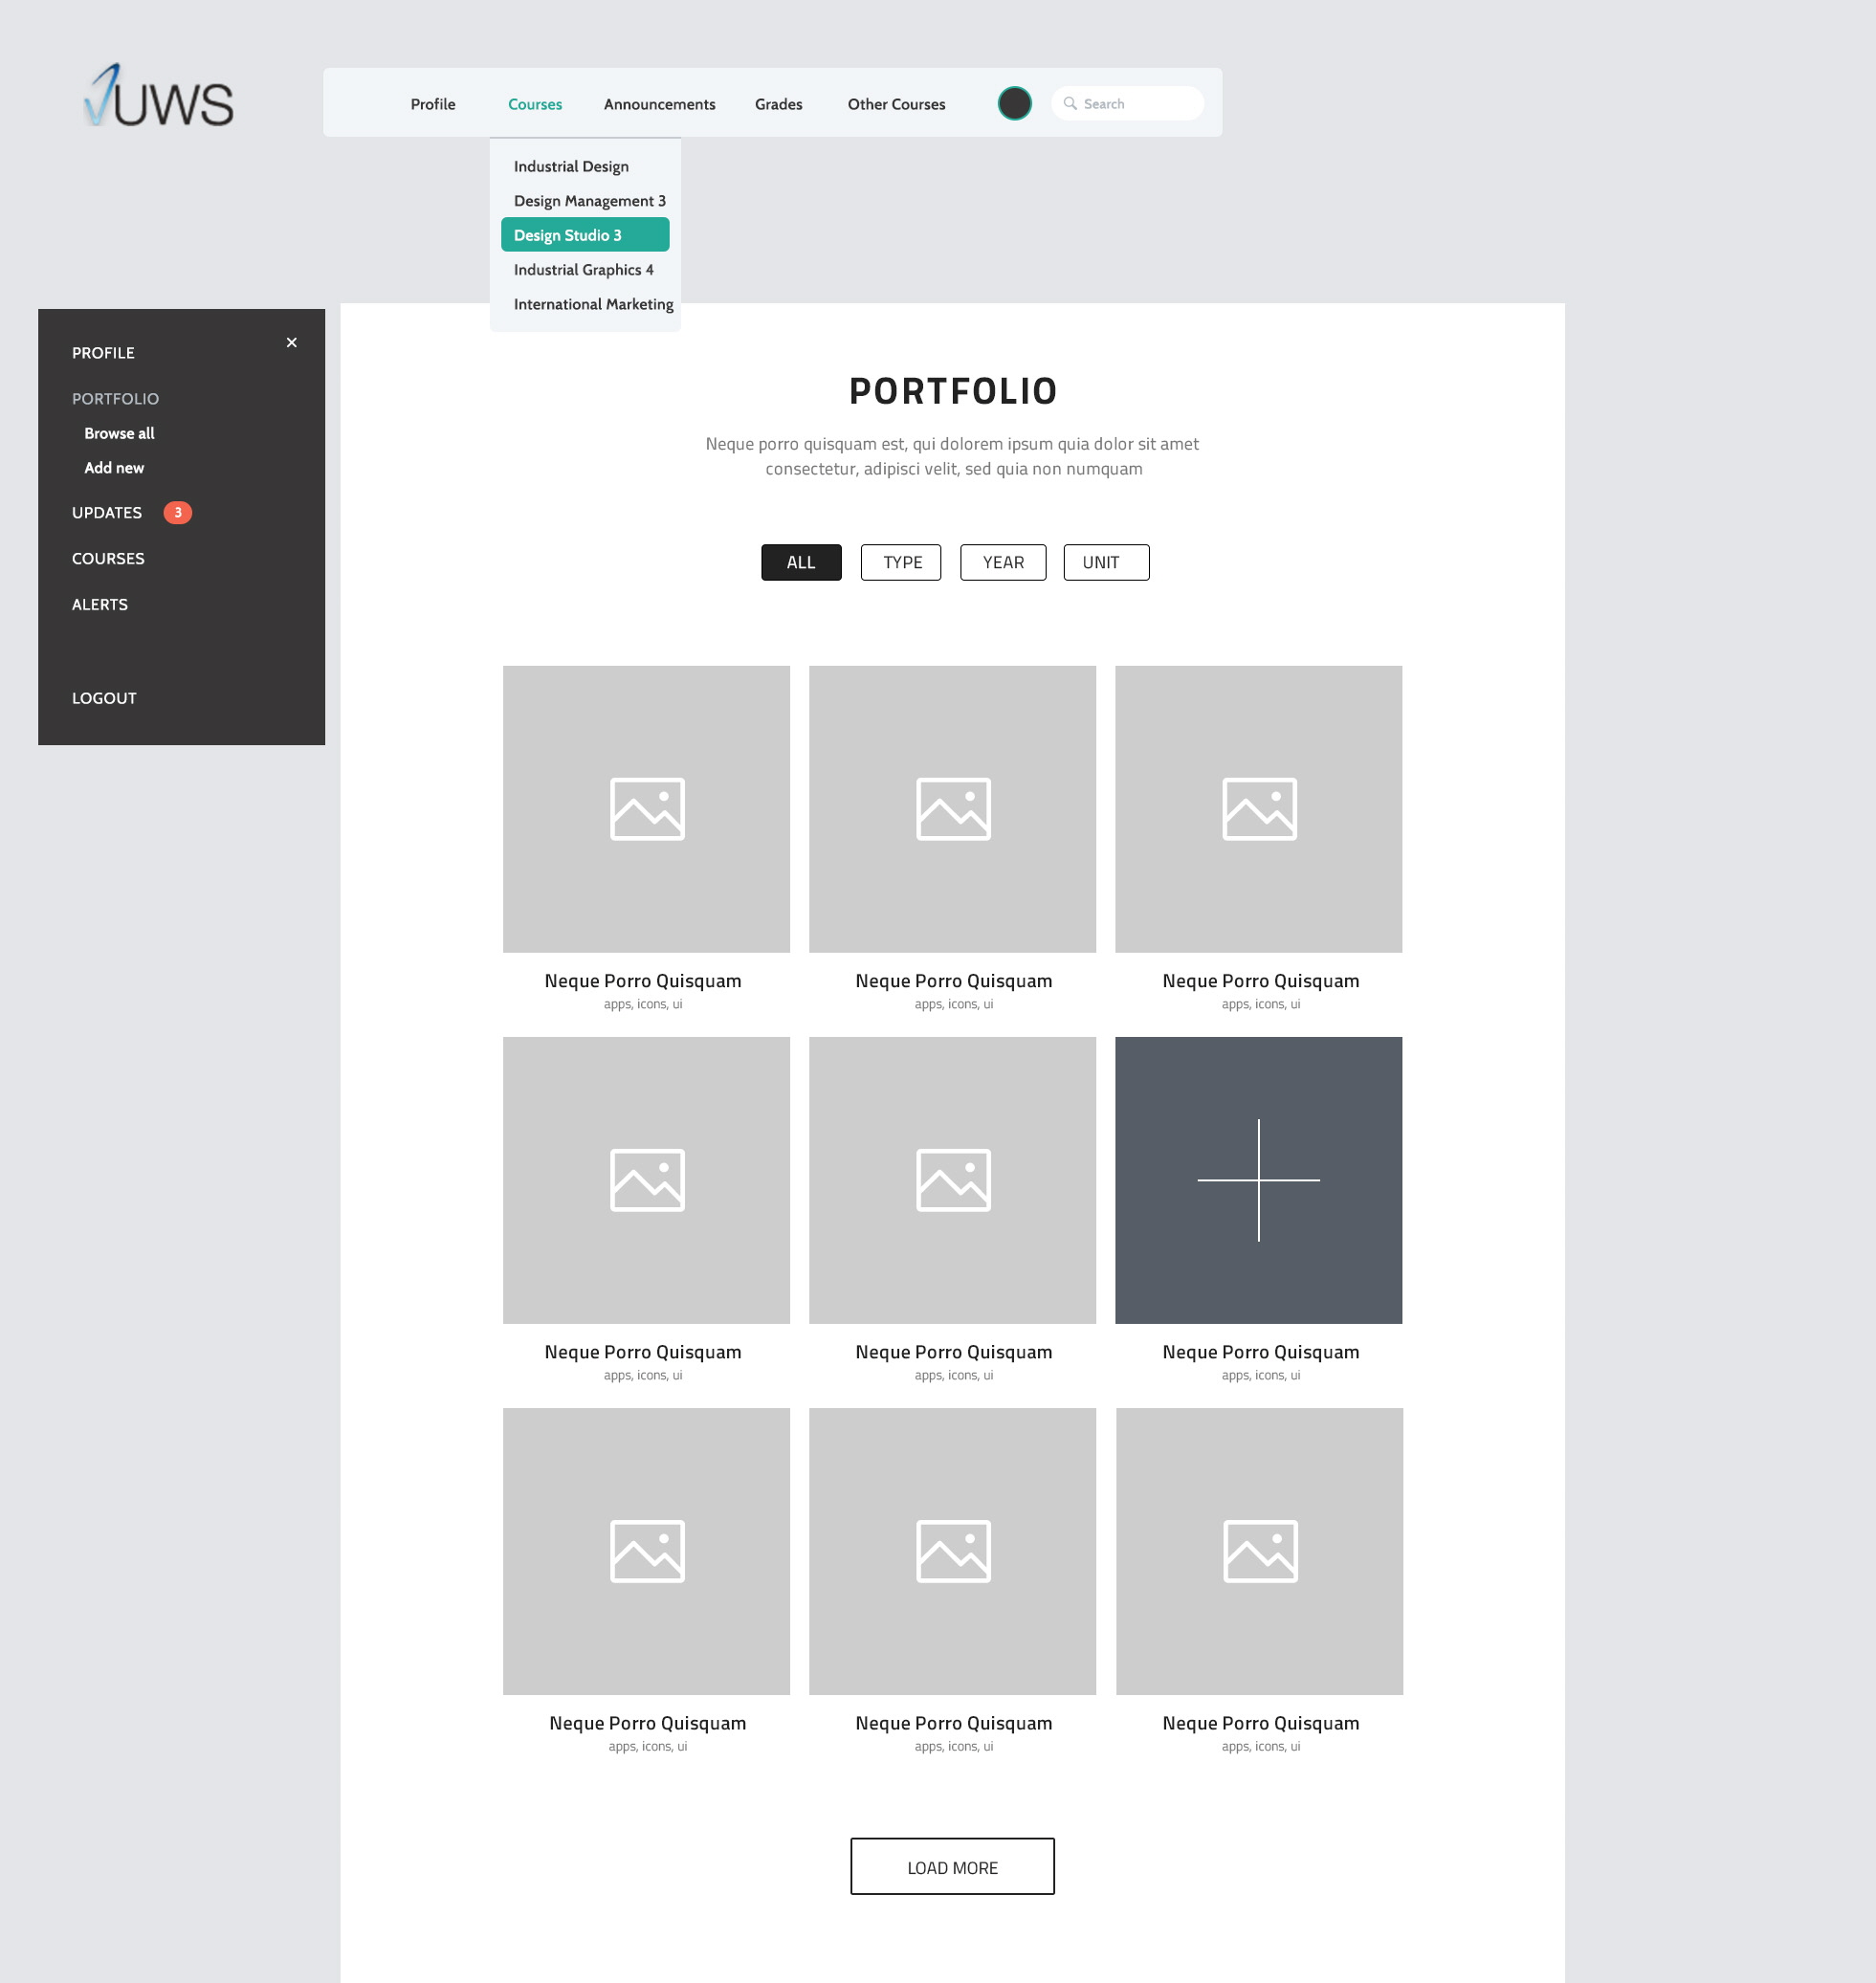Open the bottom-right portfolio image placeholder
Image resolution: width=1876 pixels, height=1983 pixels.
(x=1258, y=1551)
